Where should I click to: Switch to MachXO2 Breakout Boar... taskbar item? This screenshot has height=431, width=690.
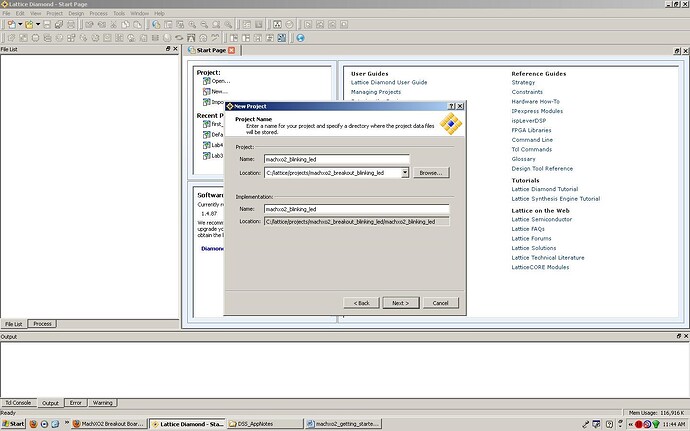(x=109, y=424)
